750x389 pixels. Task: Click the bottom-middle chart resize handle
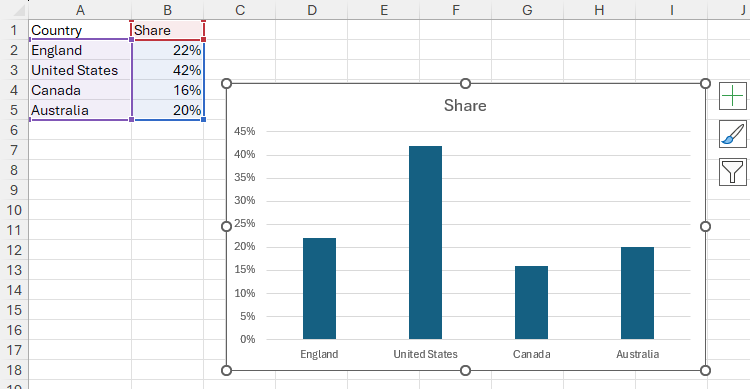pos(465,370)
